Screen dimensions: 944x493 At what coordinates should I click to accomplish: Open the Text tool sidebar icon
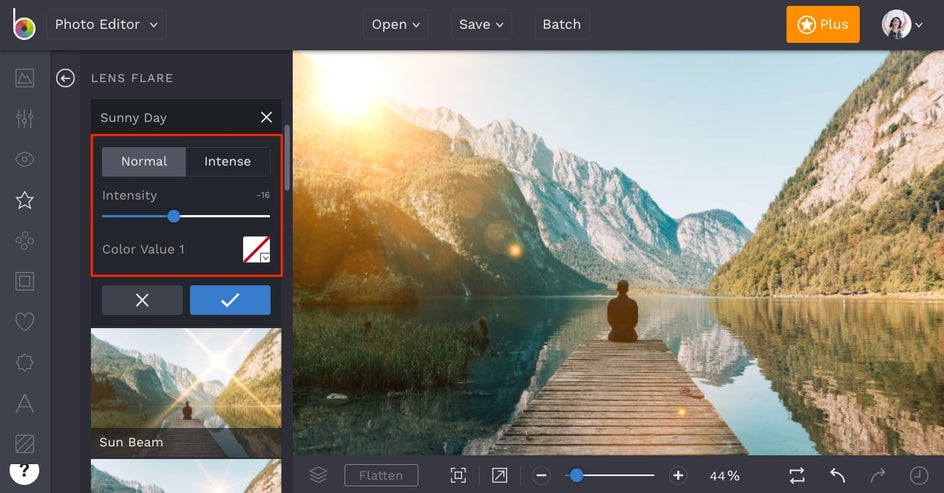[x=25, y=403]
